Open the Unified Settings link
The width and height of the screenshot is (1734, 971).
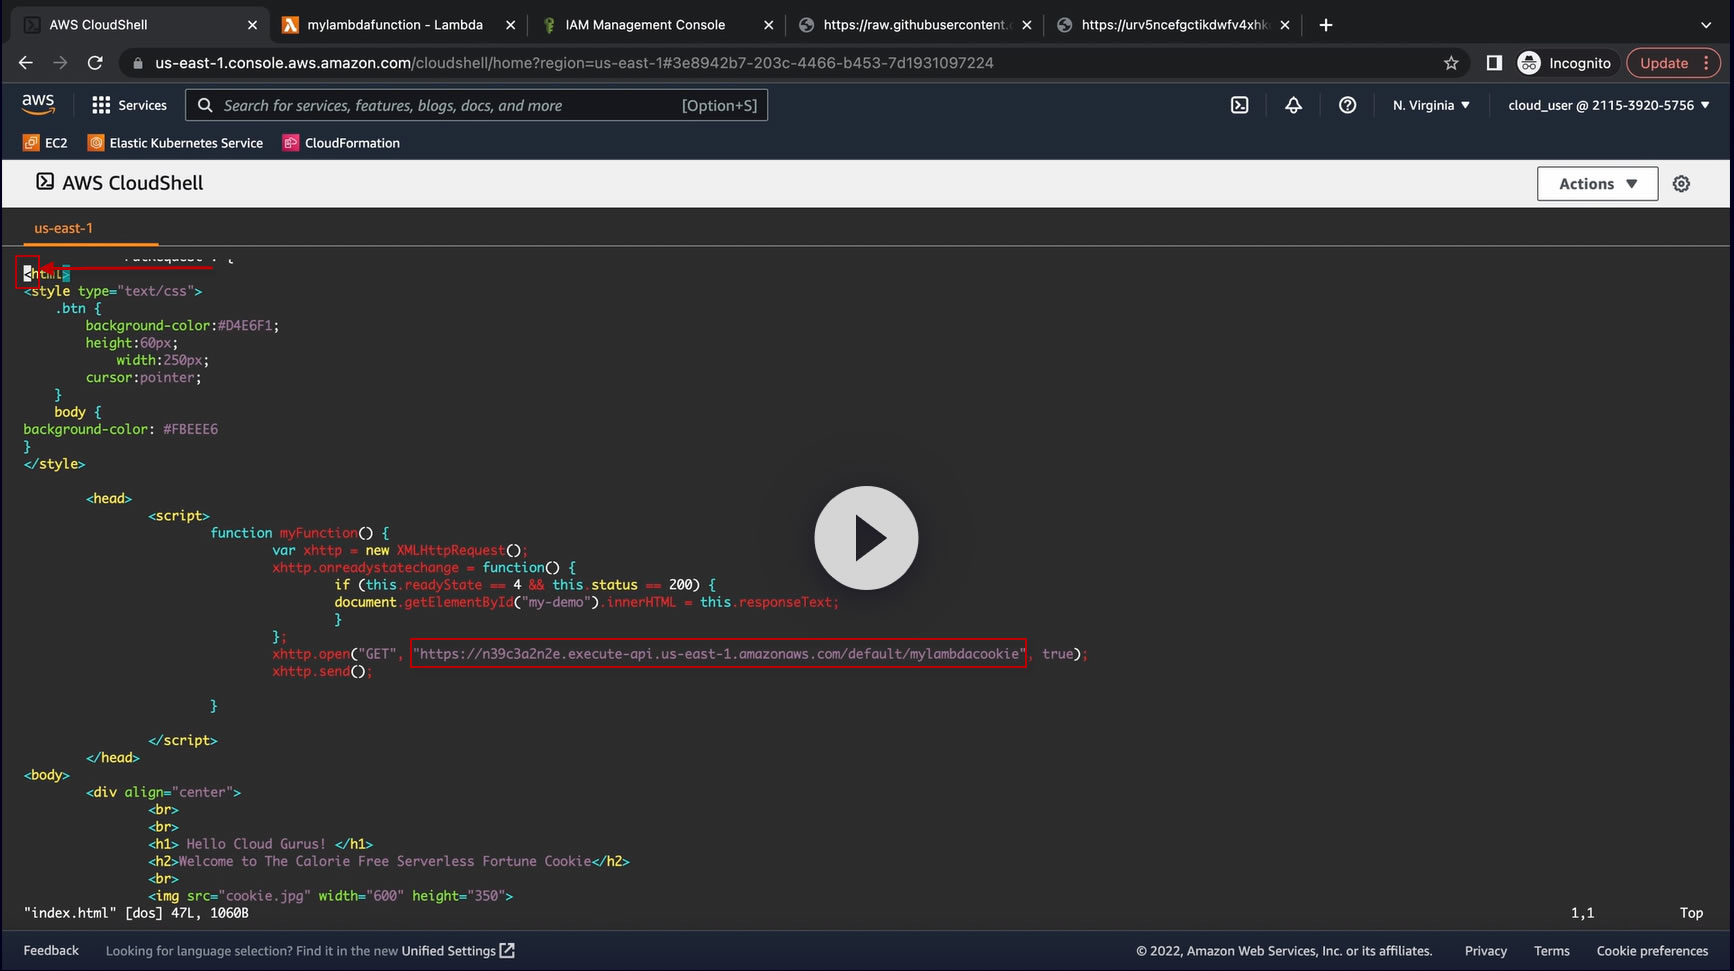pos(458,951)
